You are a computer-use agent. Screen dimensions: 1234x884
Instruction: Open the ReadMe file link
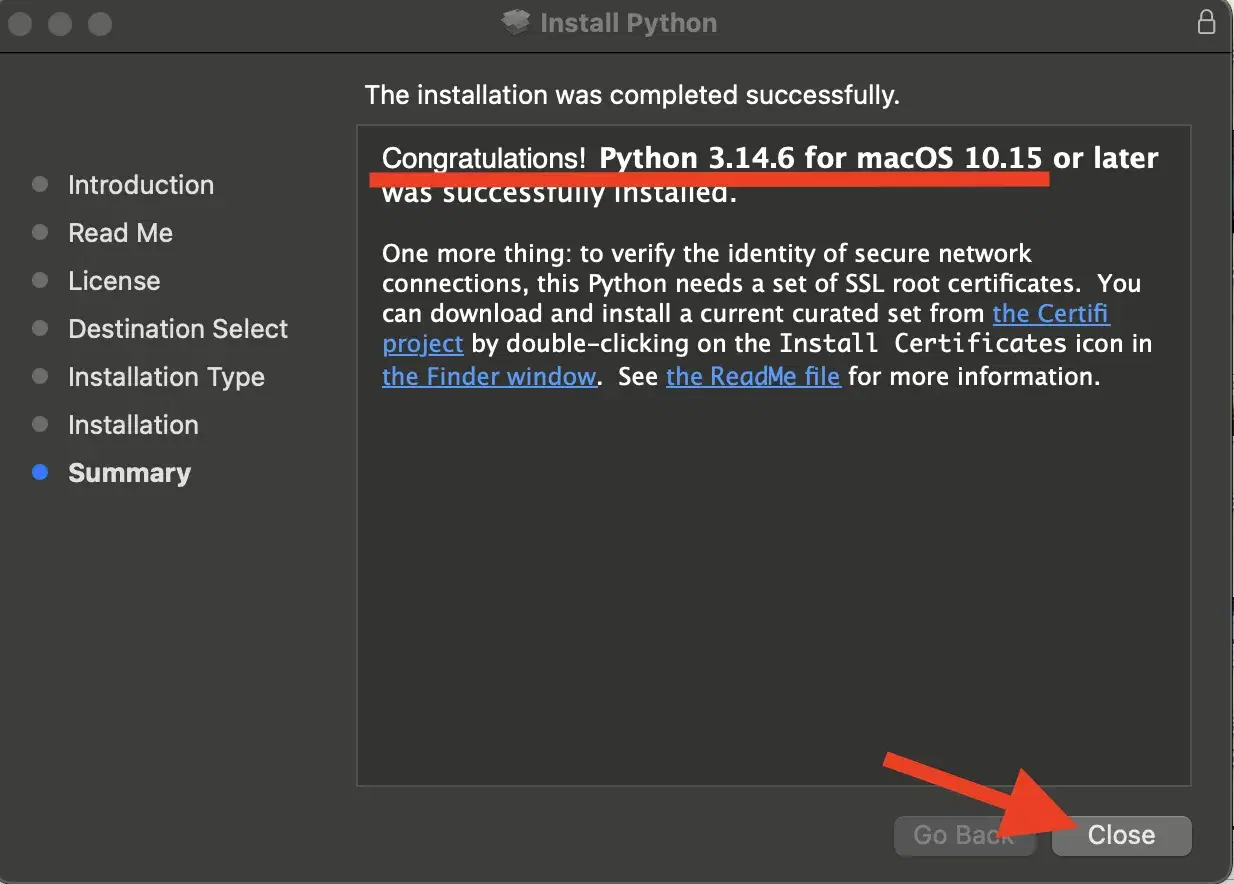click(x=753, y=377)
